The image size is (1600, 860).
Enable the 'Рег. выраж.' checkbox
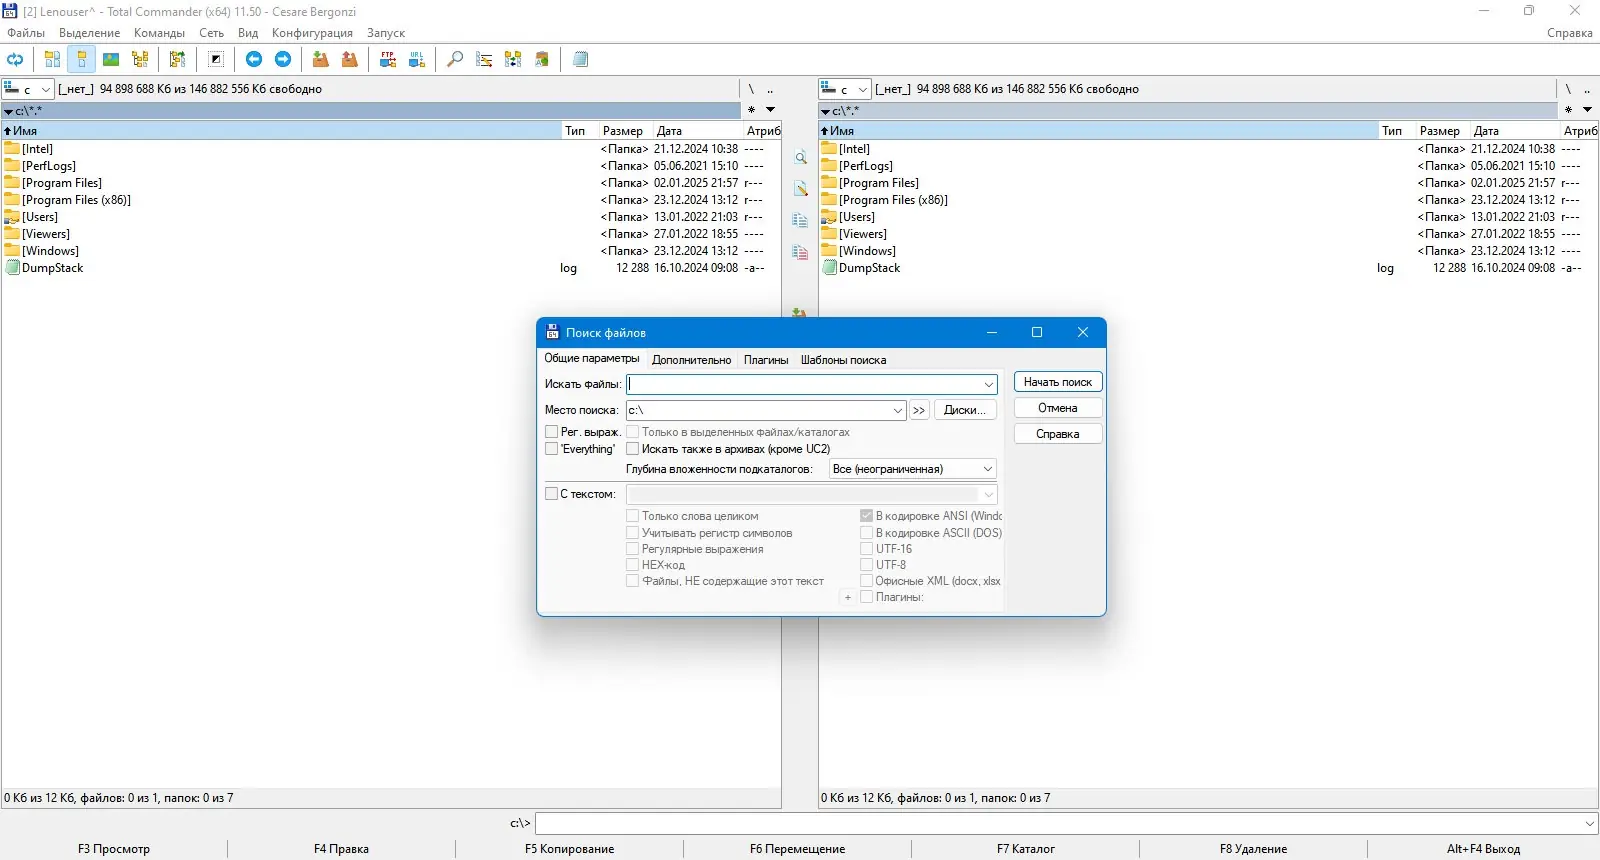(551, 432)
